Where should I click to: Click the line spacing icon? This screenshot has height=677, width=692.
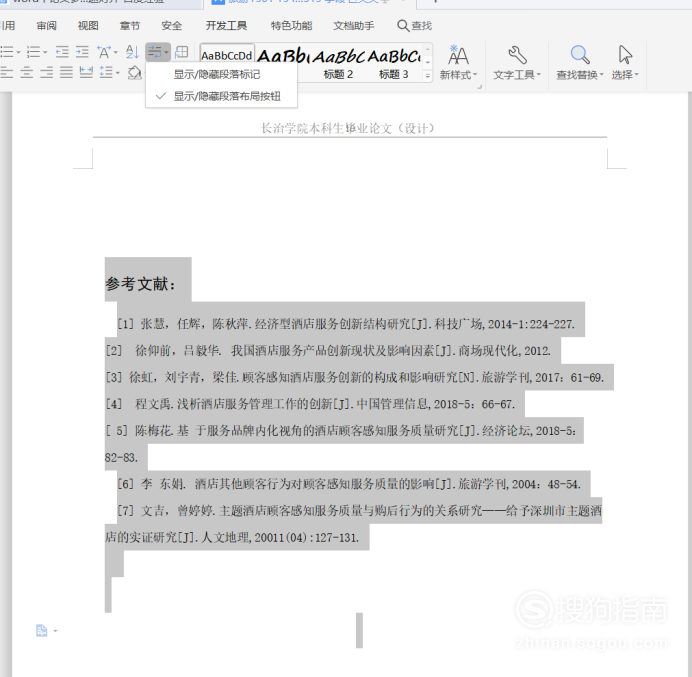tap(106, 72)
